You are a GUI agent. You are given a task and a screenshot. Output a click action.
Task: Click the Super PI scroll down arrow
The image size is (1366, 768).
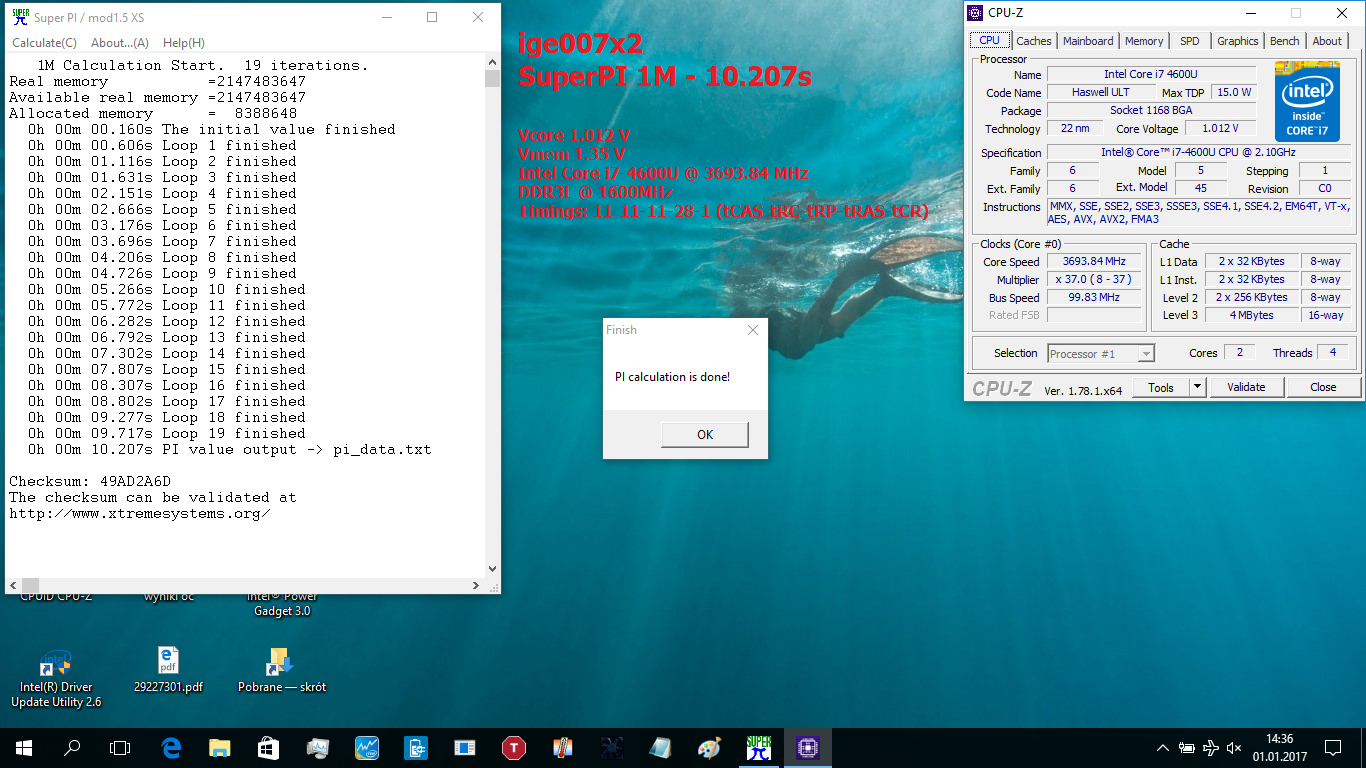[492, 569]
